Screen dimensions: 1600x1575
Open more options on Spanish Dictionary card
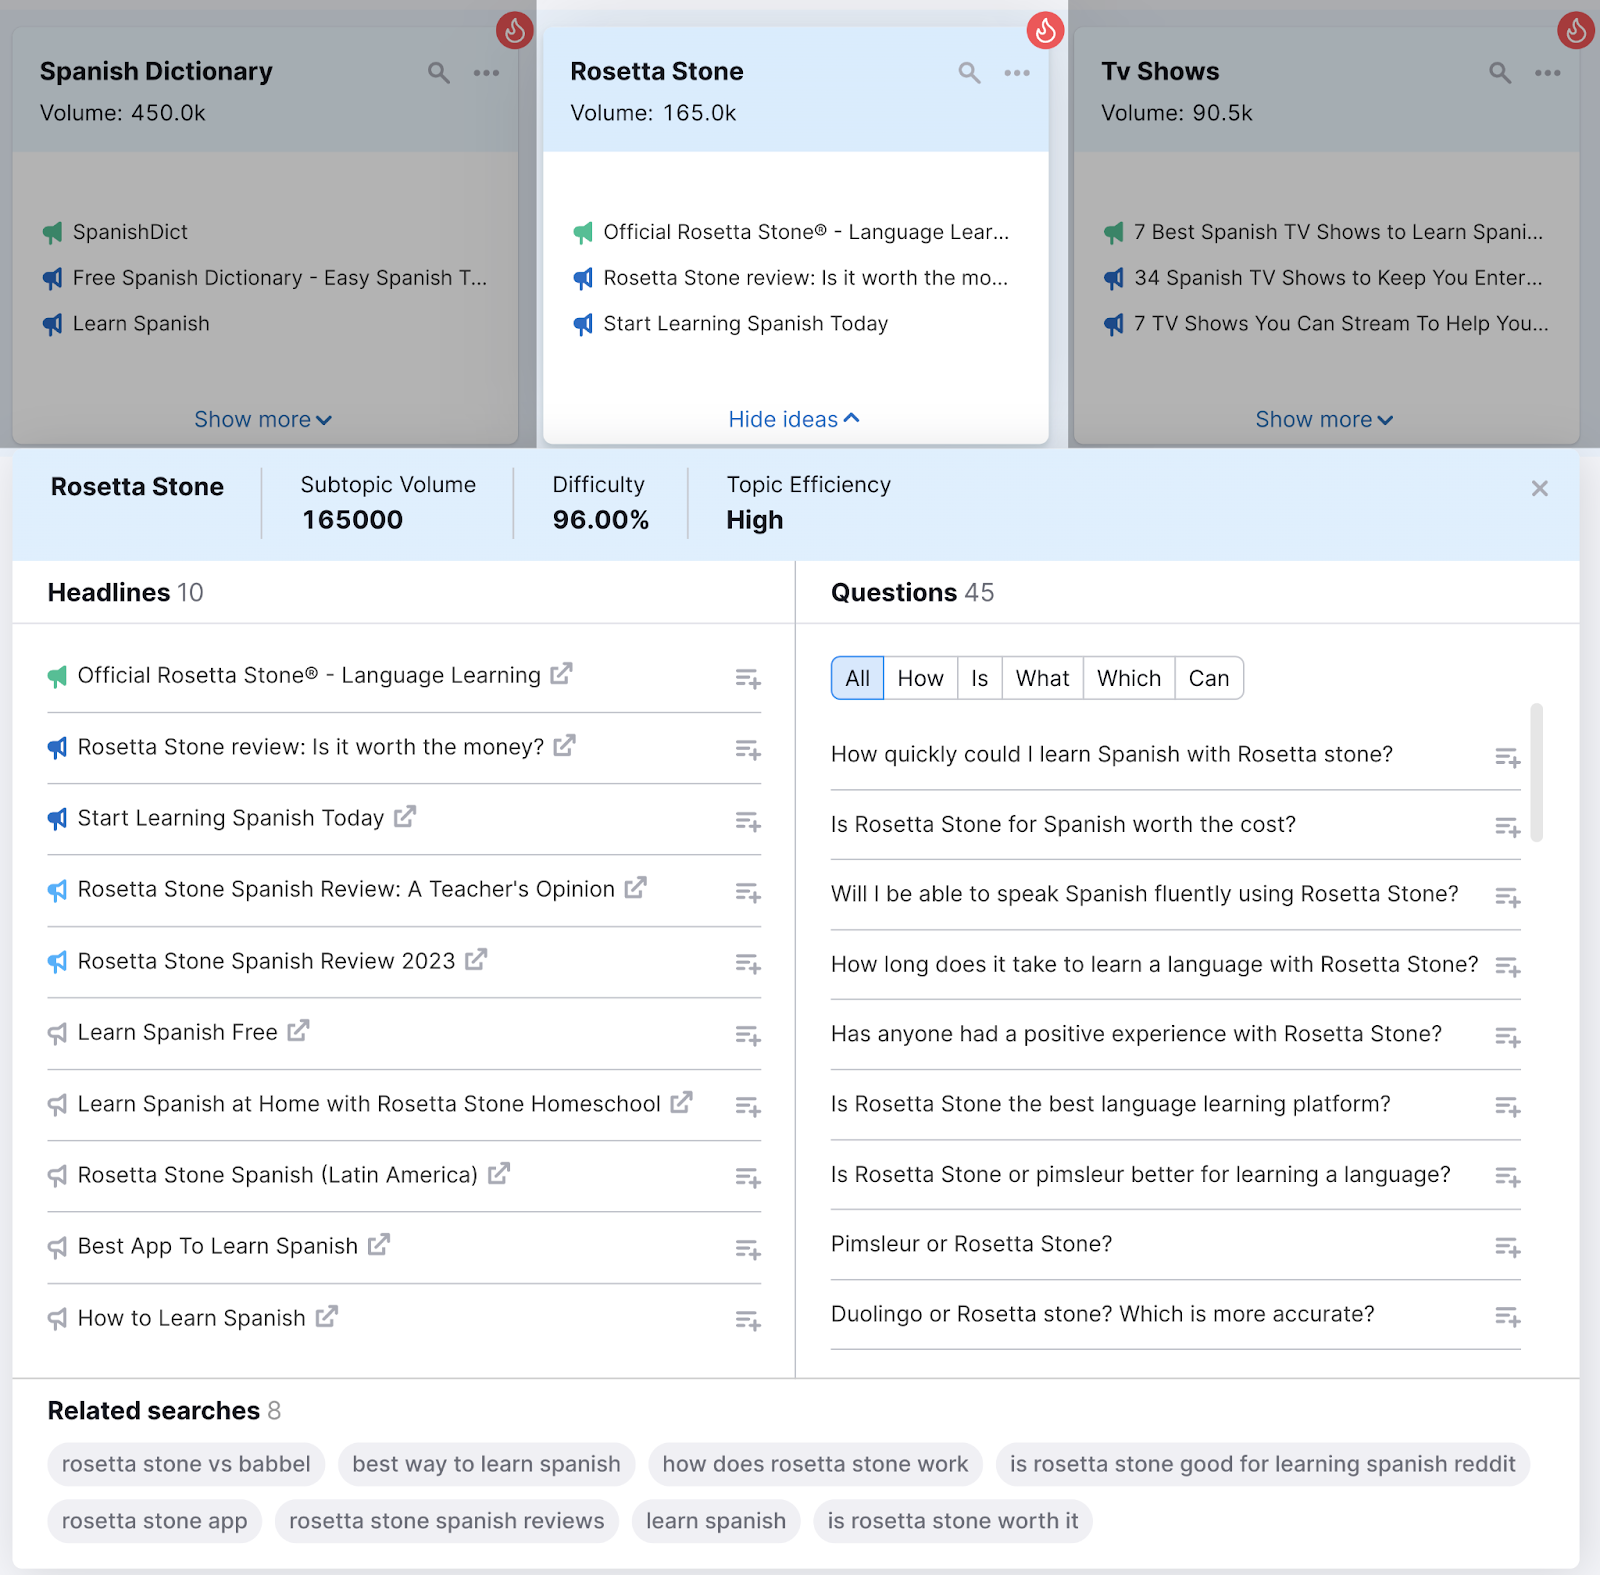click(x=486, y=73)
